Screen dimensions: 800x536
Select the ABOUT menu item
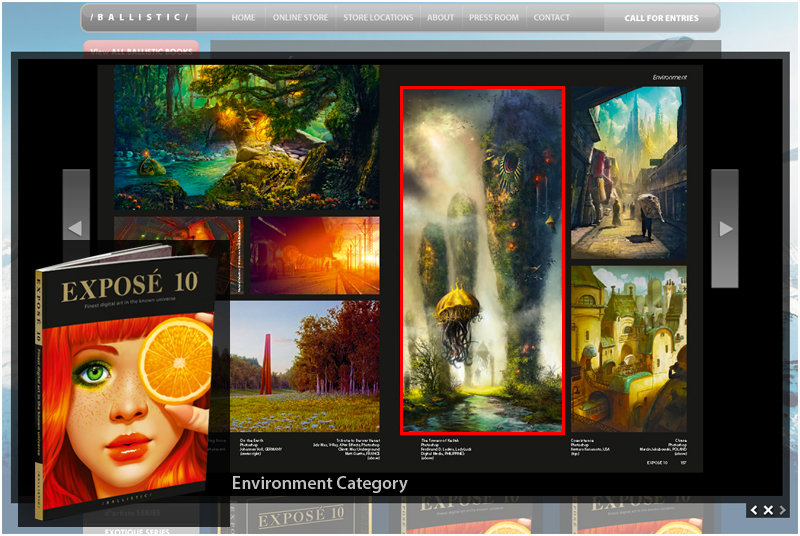(x=440, y=18)
